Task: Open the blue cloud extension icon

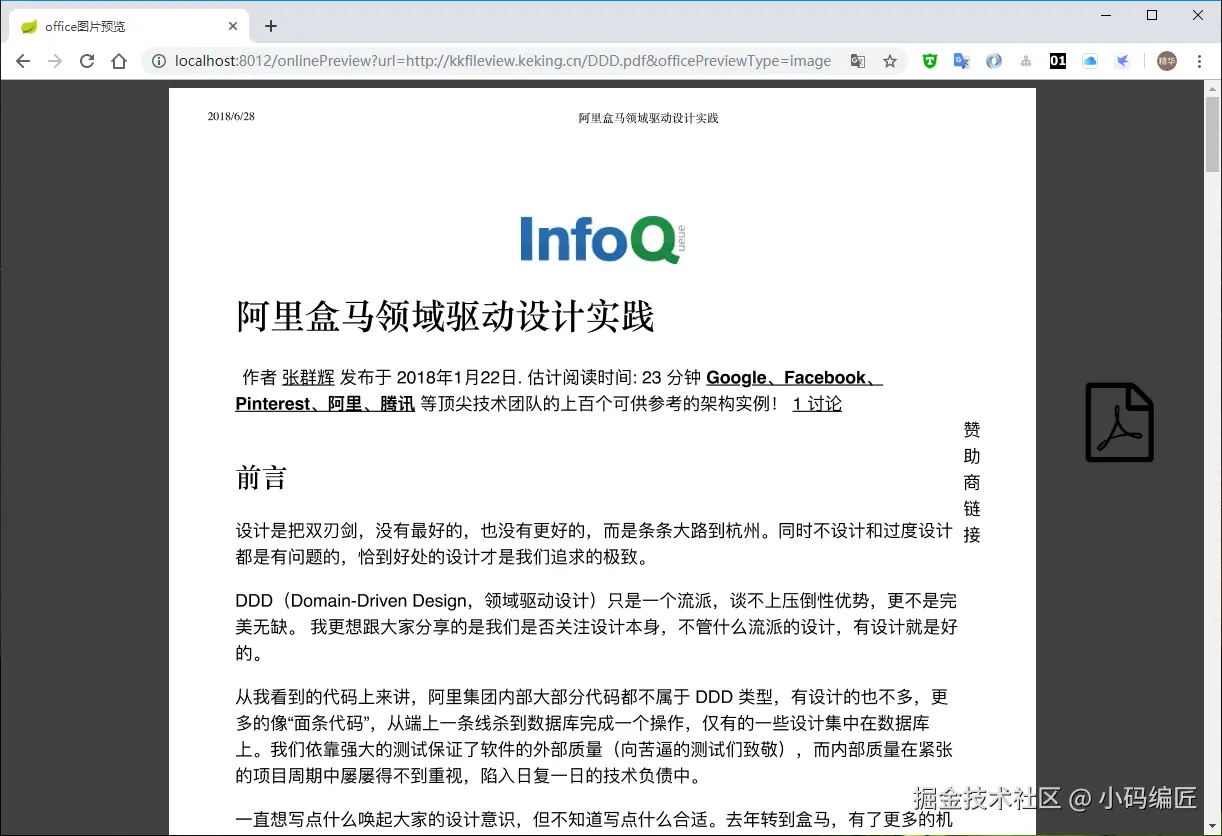Action: 1090,61
